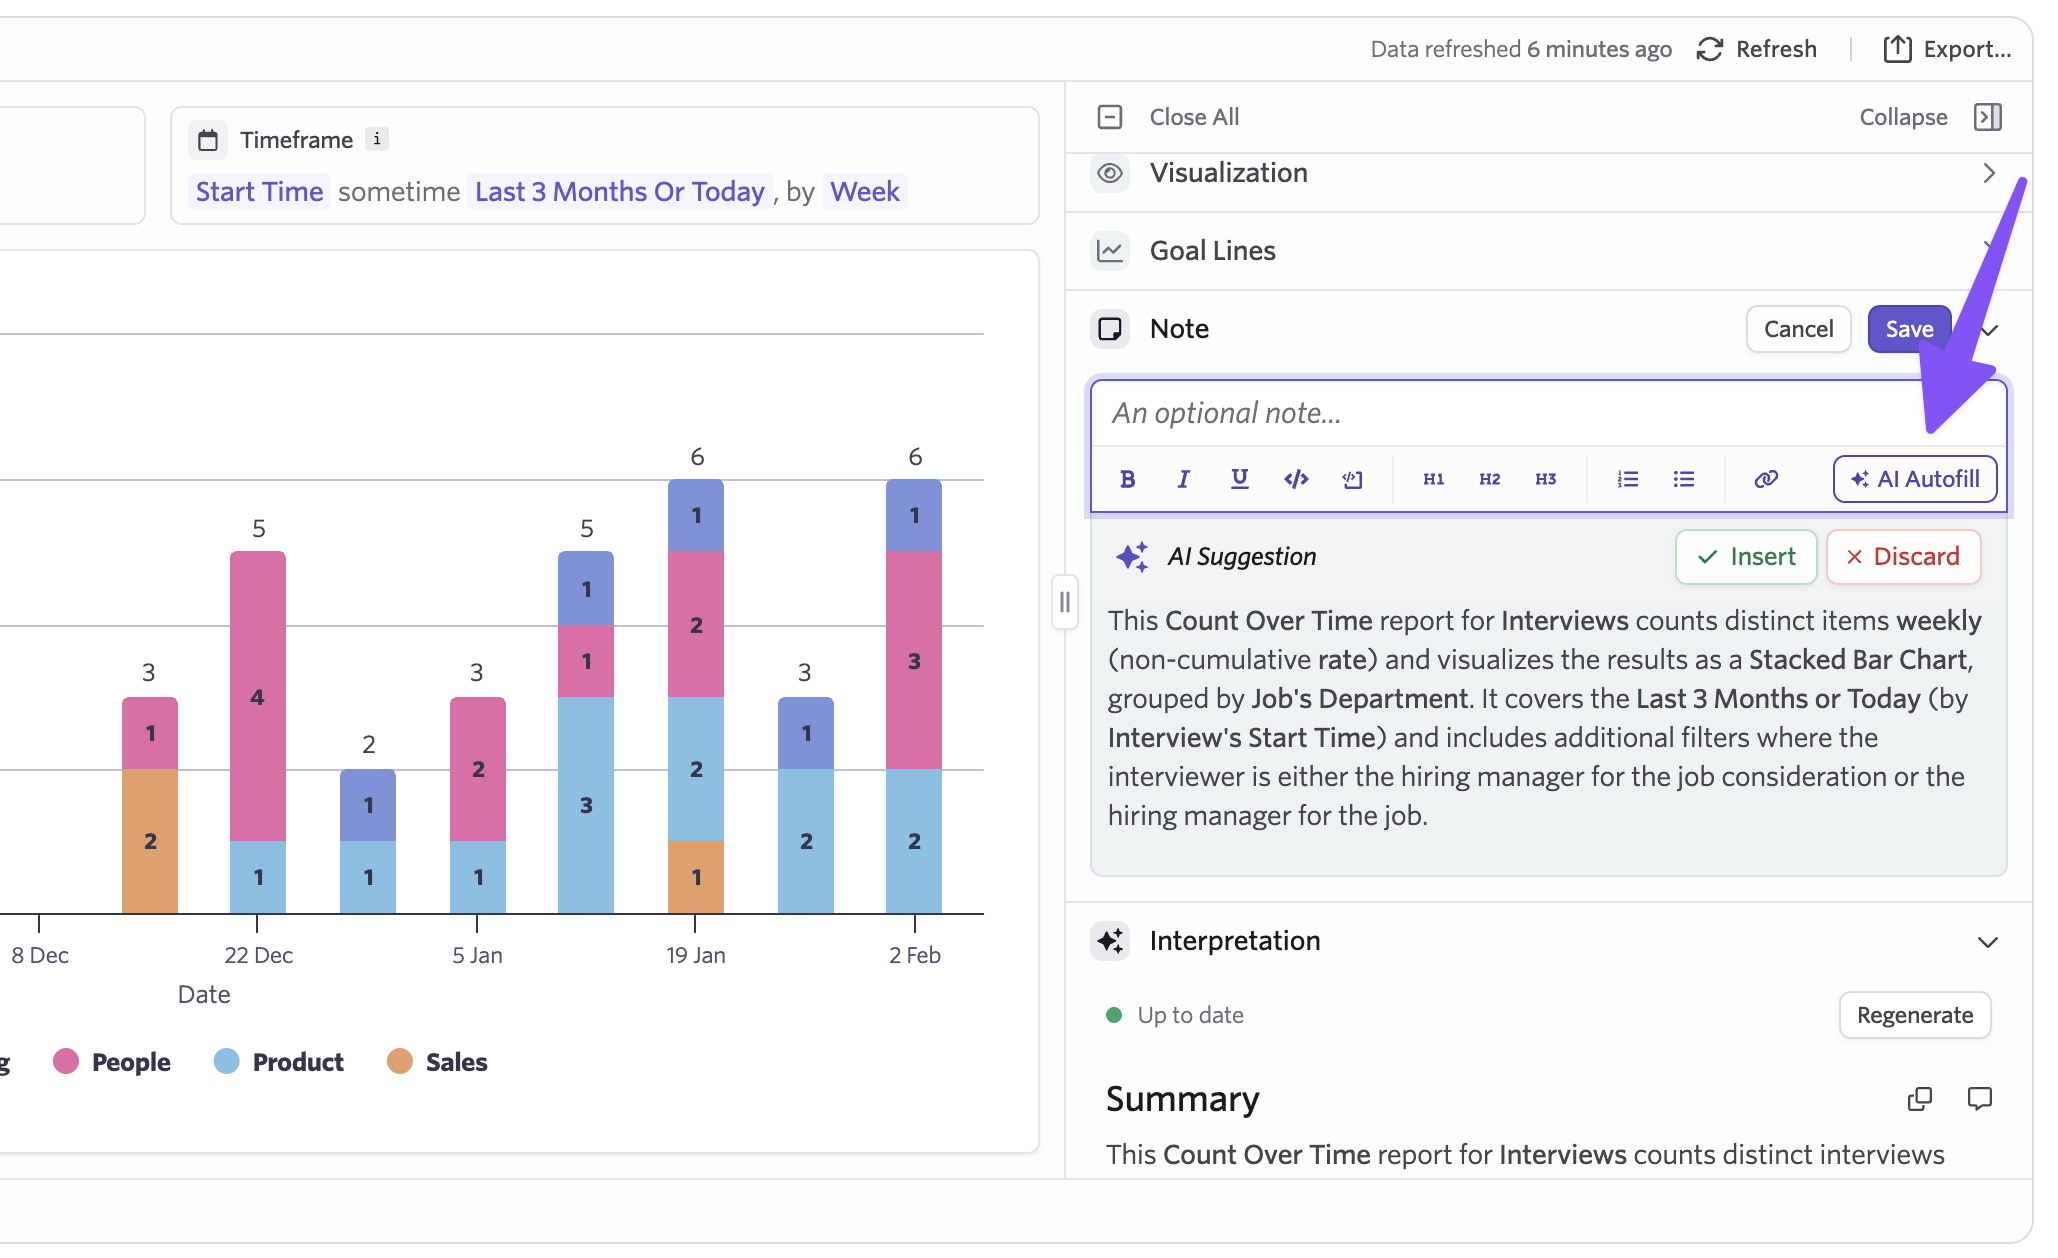The width and height of the screenshot is (2058, 1258).
Task: Add a hyperlink via link icon
Action: tap(1766, 479)
